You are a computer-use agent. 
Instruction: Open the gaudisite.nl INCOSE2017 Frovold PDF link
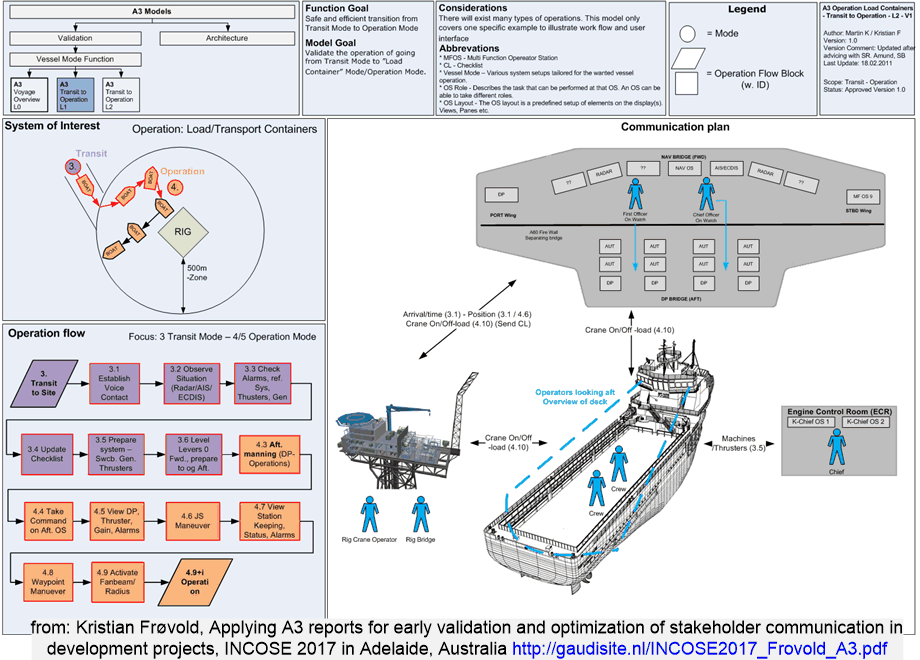[699, 649]
